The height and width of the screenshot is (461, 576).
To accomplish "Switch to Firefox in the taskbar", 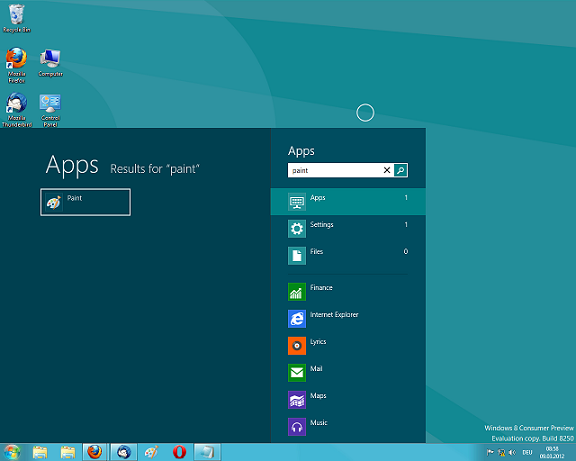I will point(94,452).
